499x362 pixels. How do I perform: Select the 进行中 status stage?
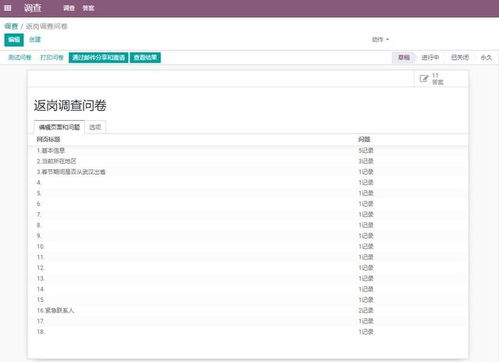pos(430,58)
